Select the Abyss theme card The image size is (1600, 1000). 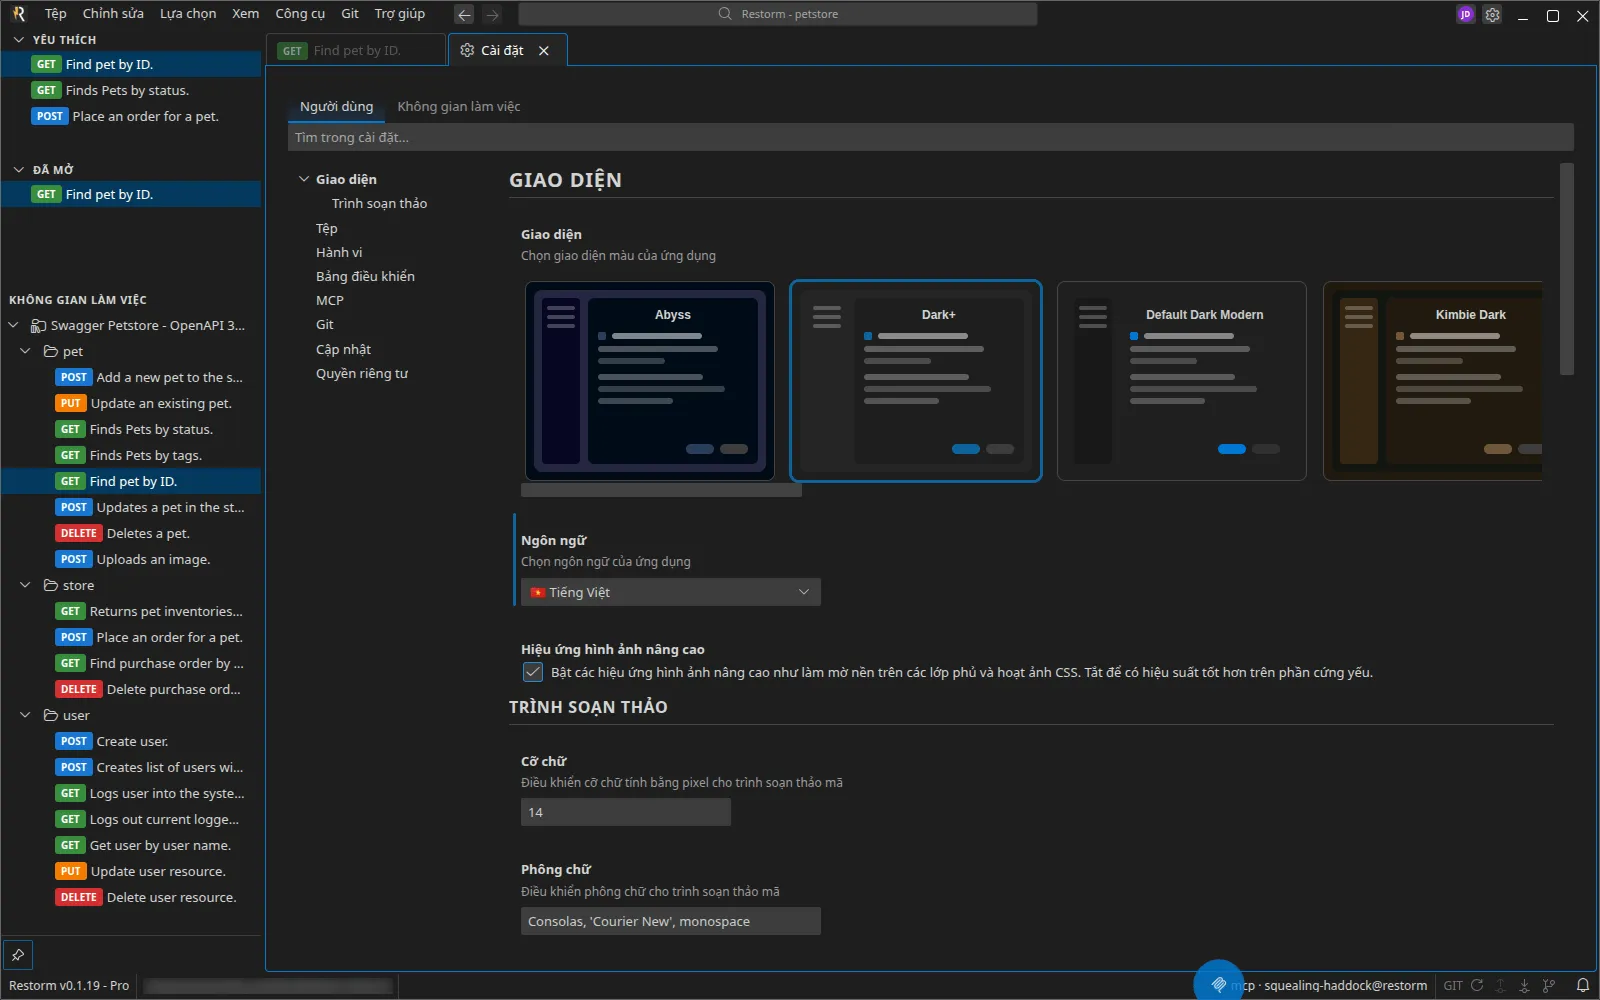[650, 381]
